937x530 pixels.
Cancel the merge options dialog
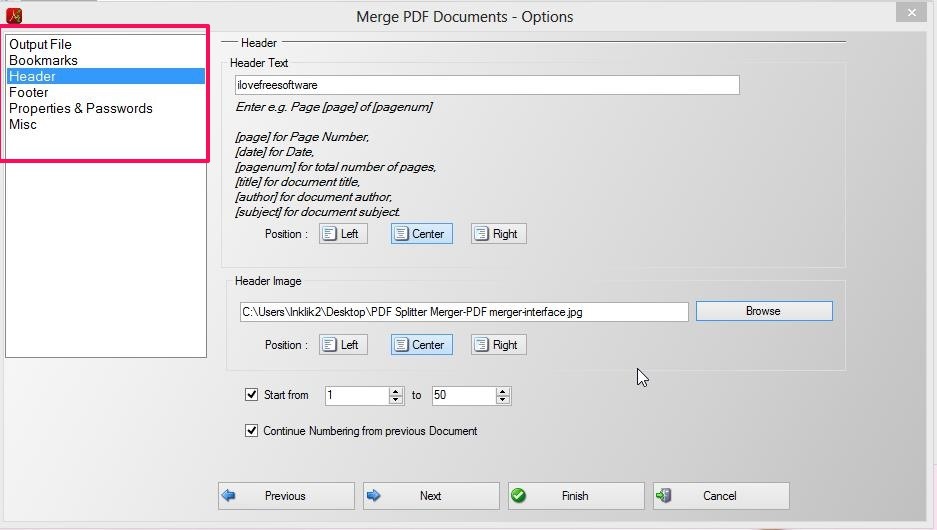(x=721, y=496)
